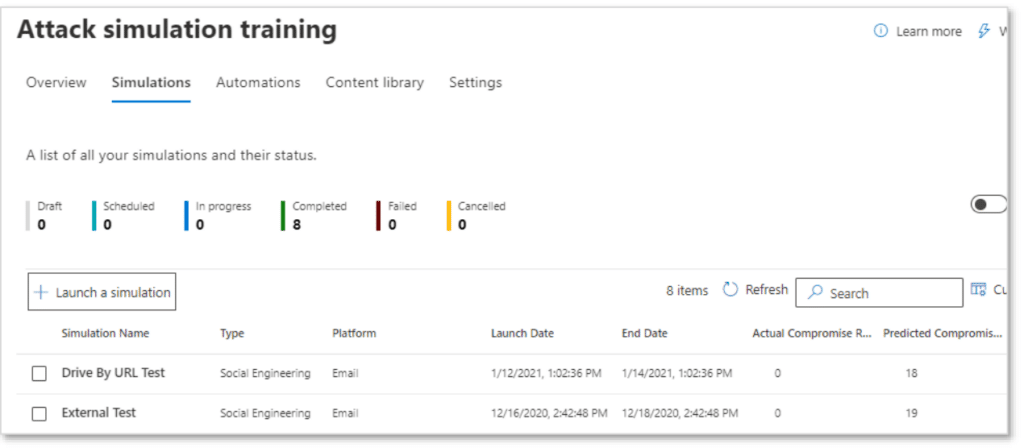
Task: Sort by Simulation Name column header
Action: [x=105, y=333]
